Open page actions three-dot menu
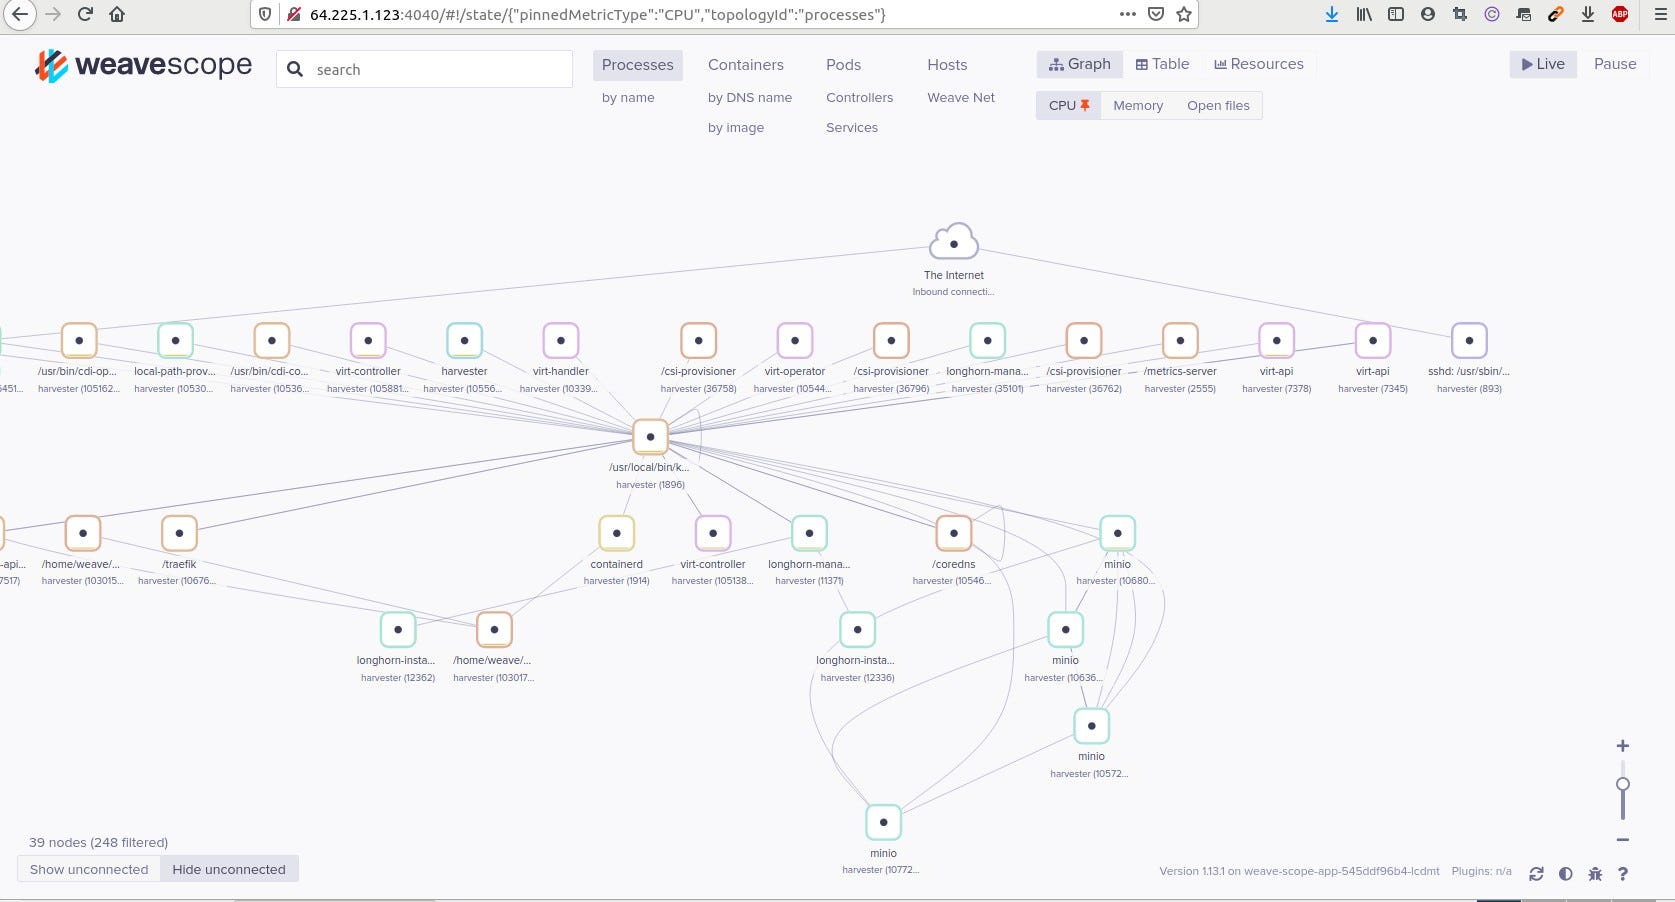 tap(1128, 14)
